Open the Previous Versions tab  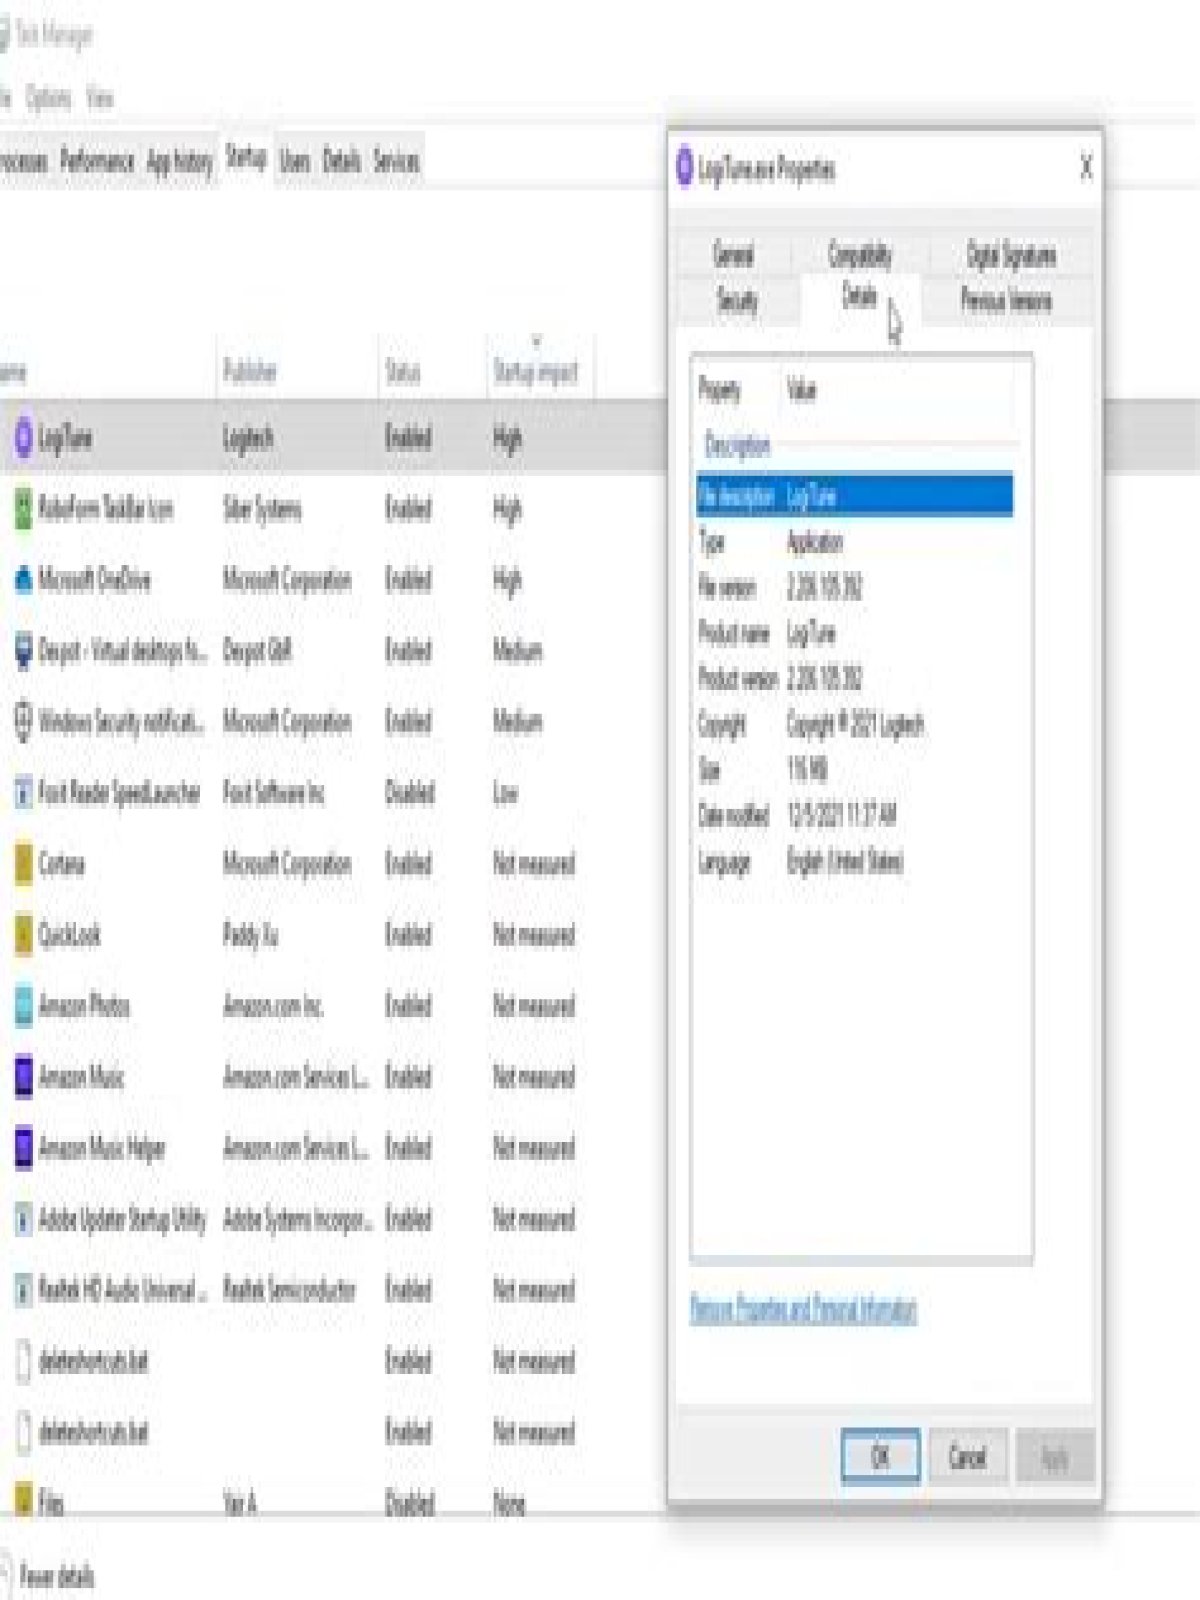point(1006,300)
